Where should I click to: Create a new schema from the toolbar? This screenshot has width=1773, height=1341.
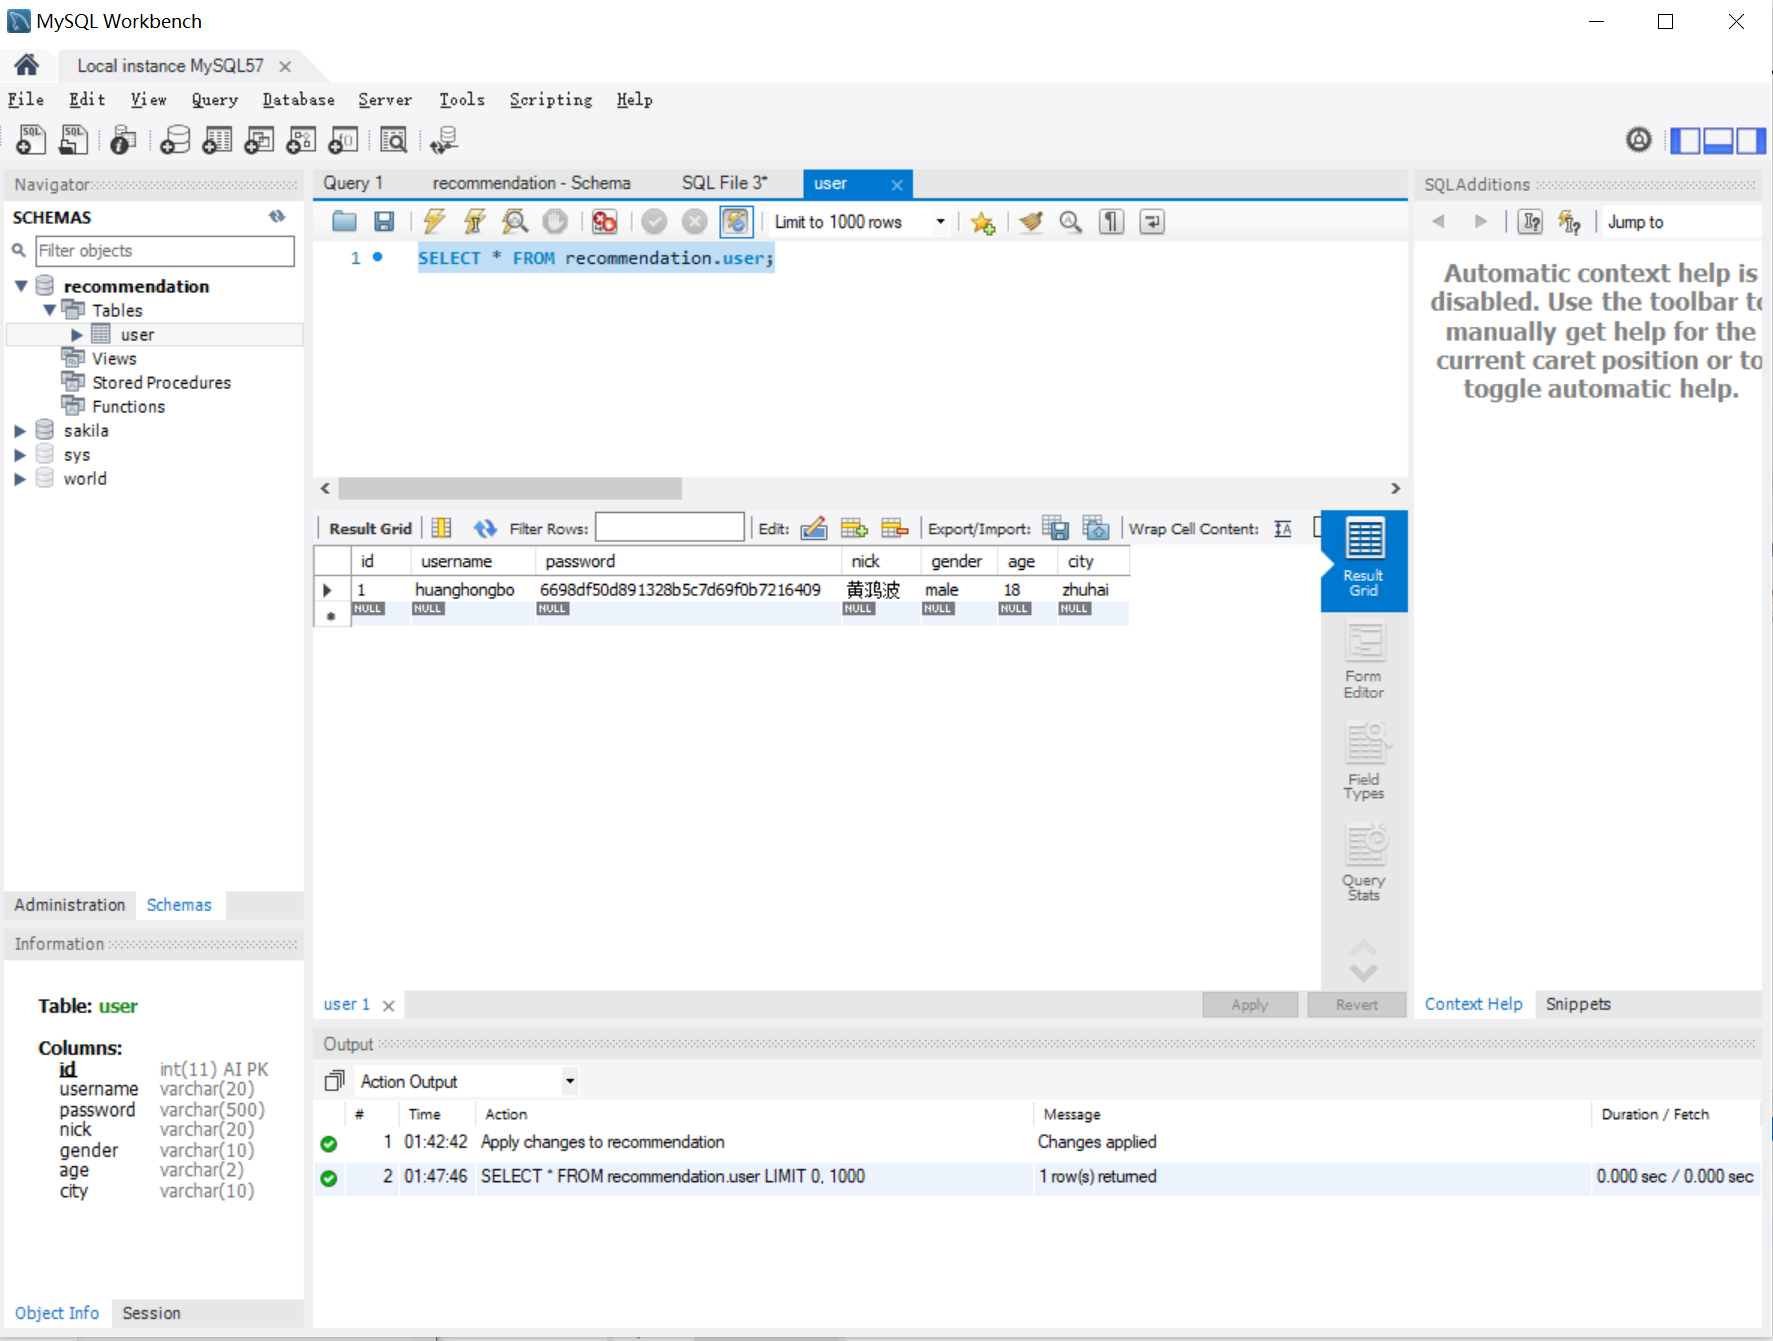point(175,141)
